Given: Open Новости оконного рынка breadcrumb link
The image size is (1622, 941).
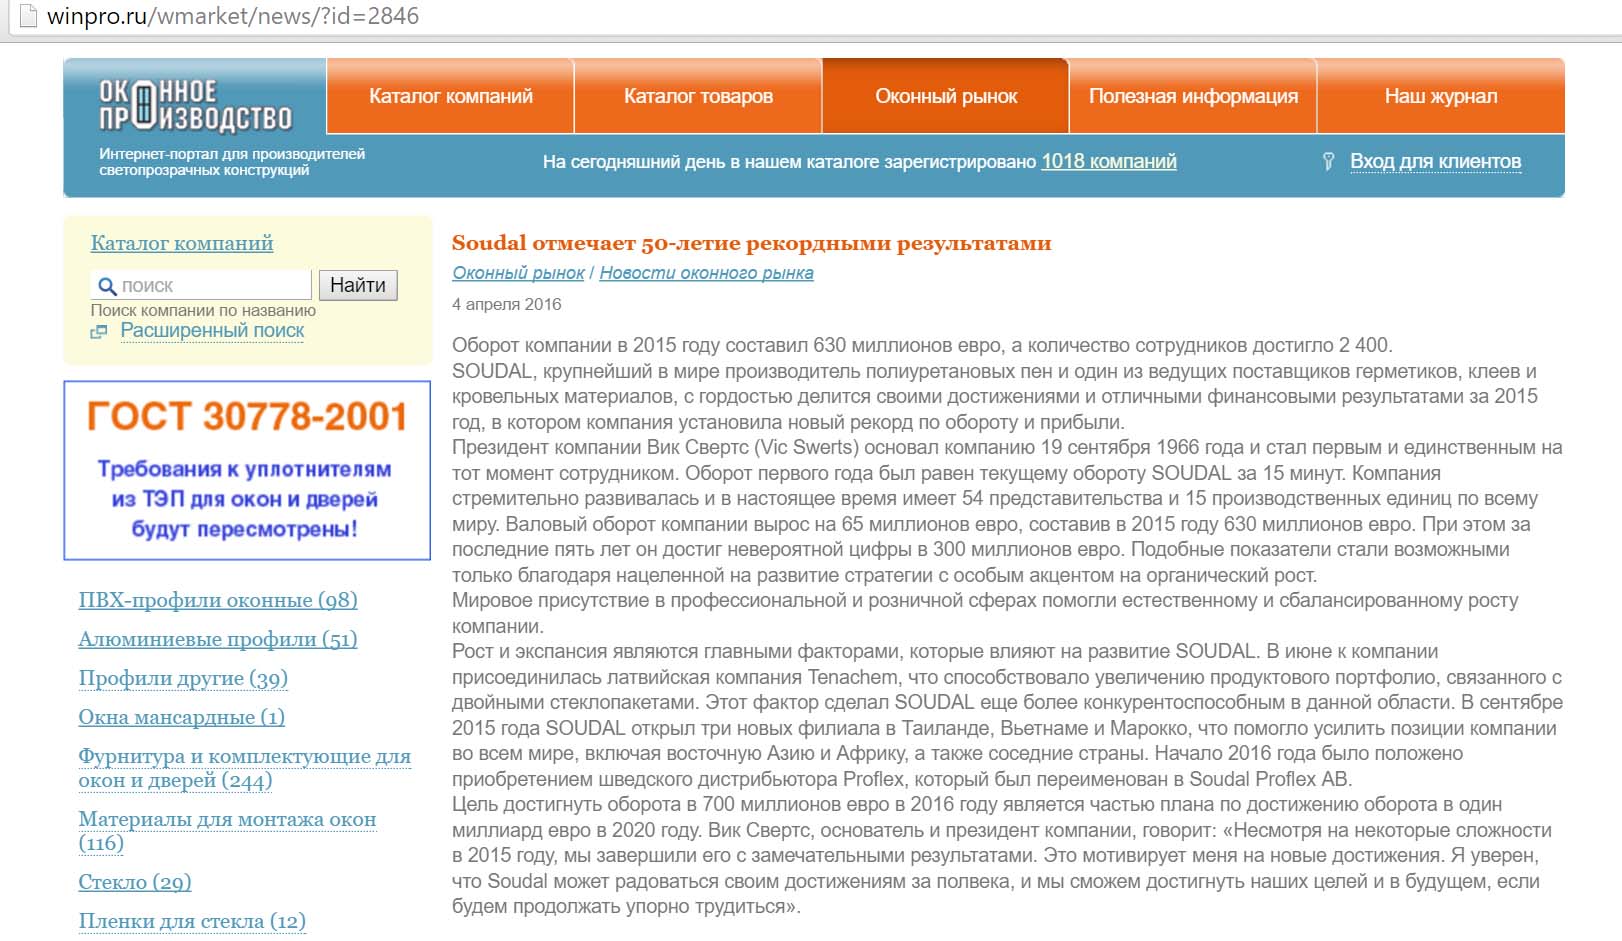Looking at the screenshot, I should [706, 273].
